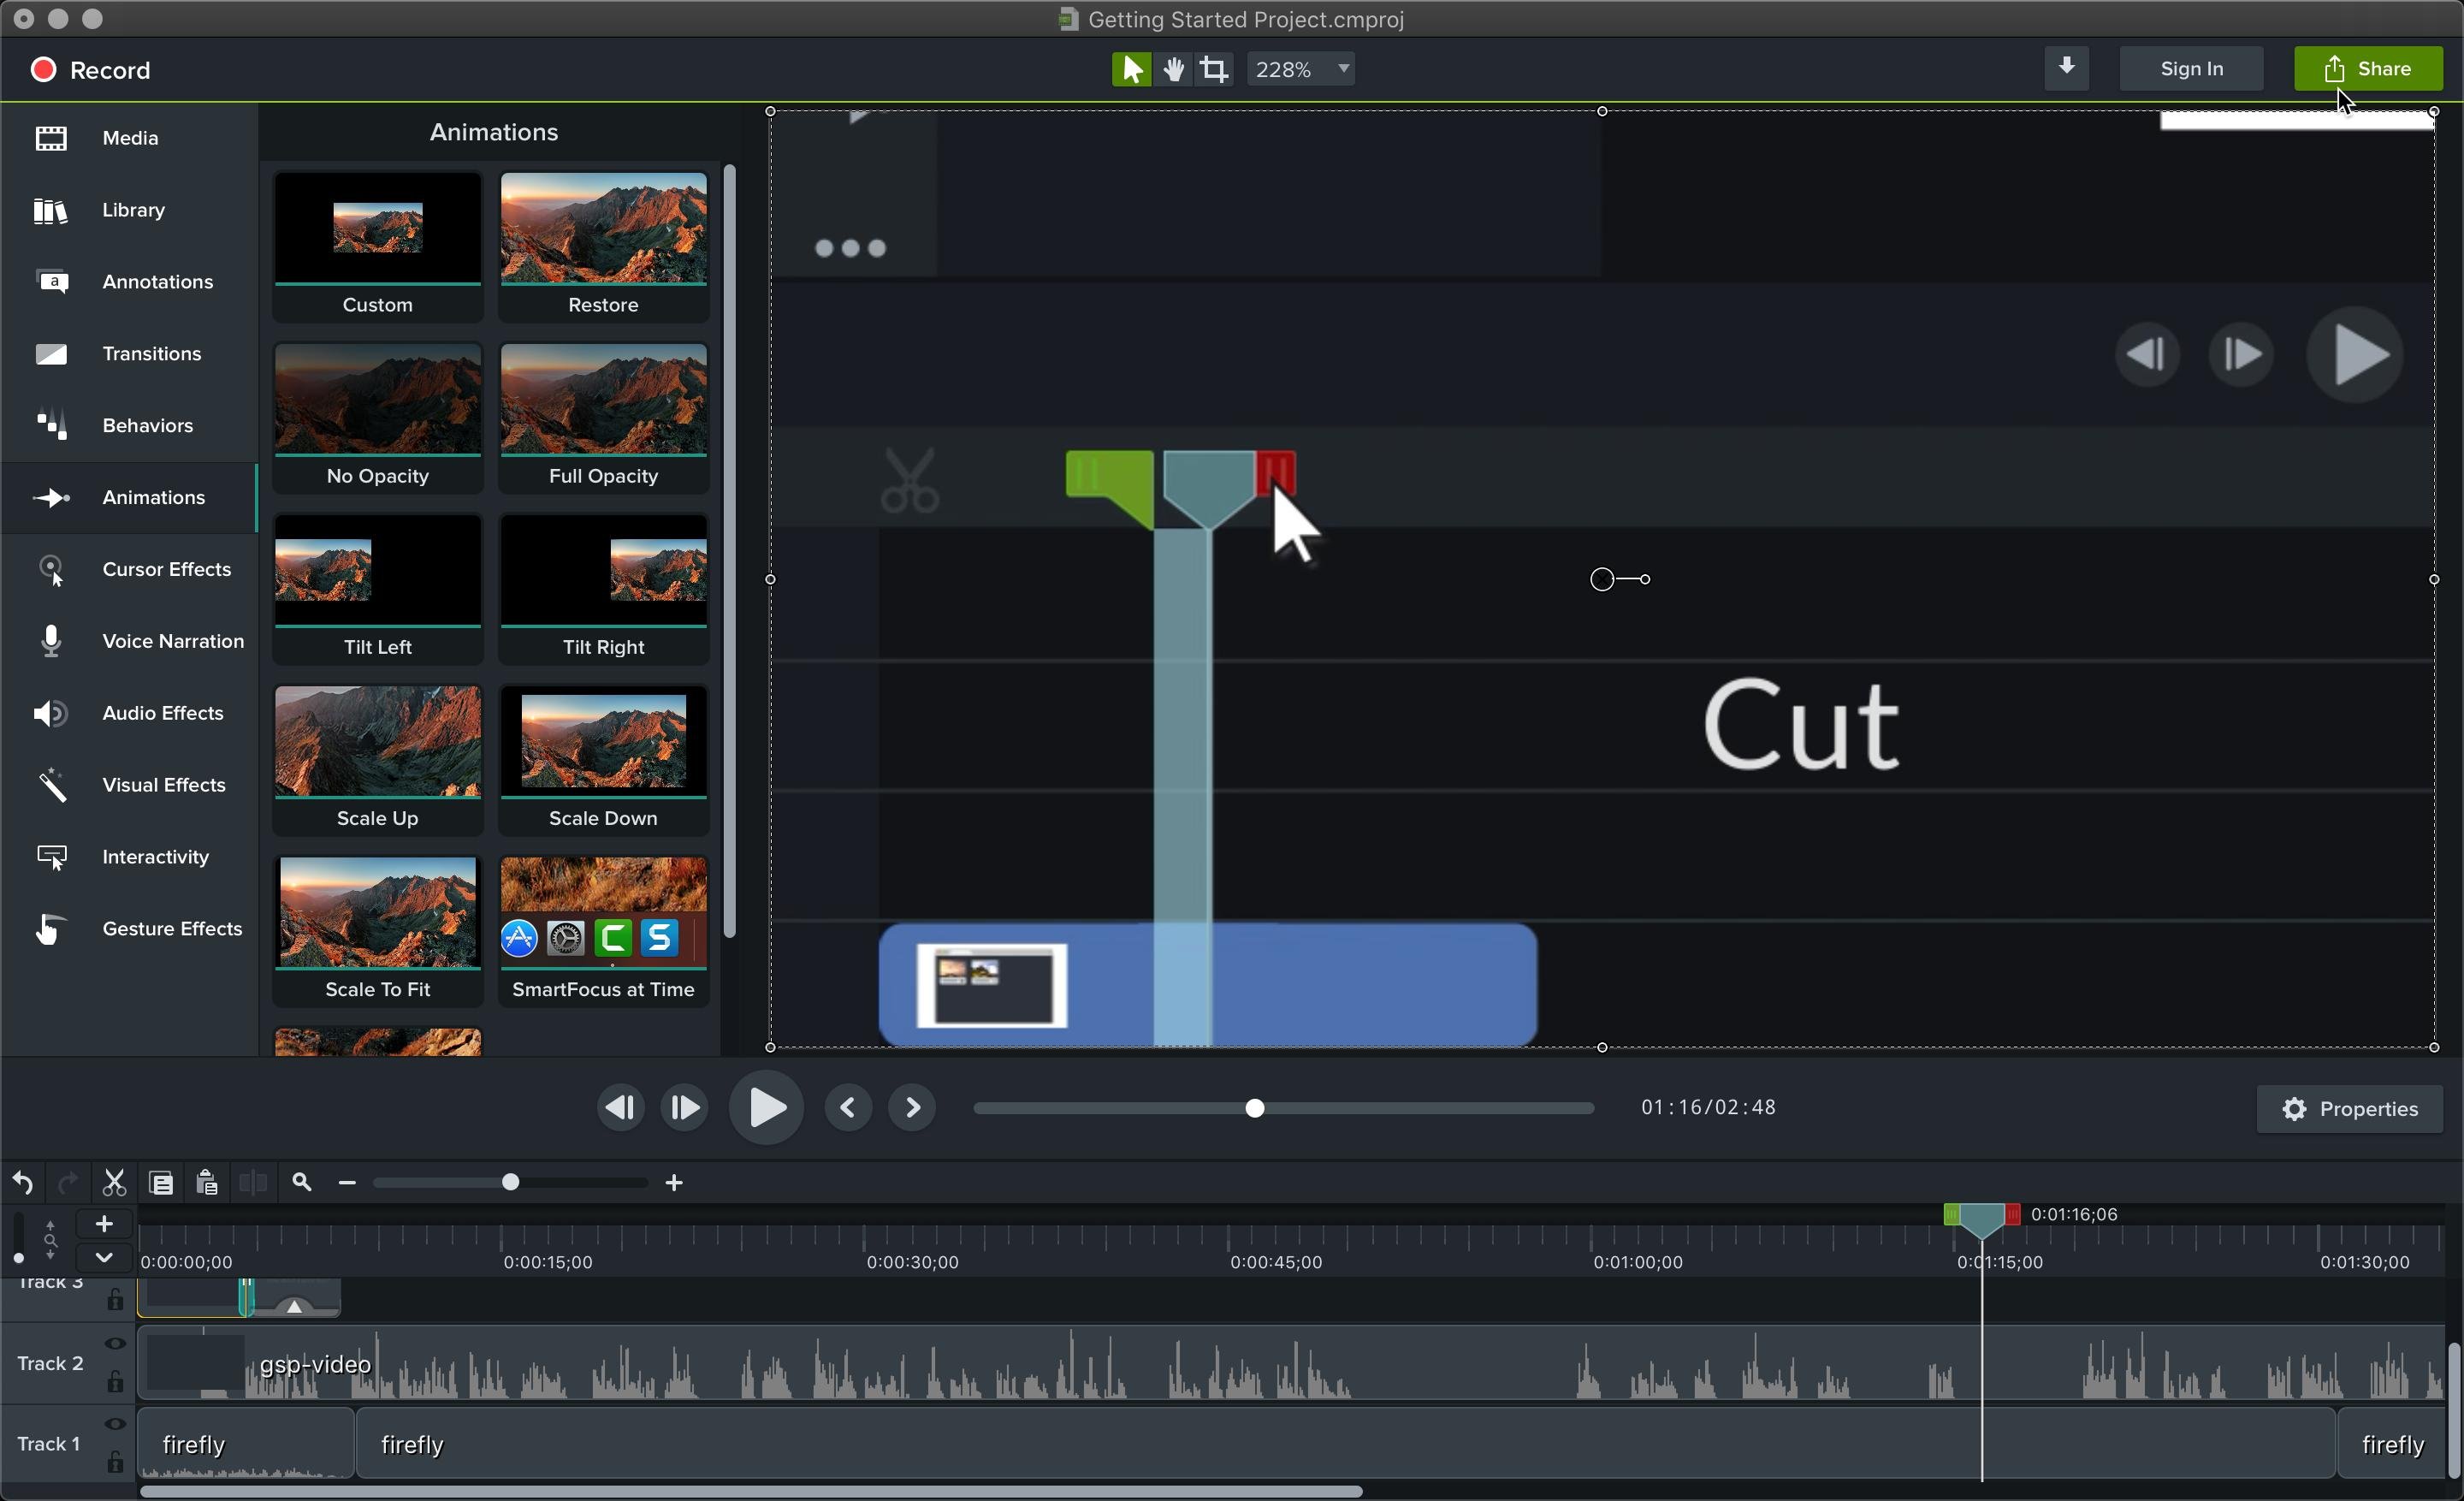Viewport: 2464px width, 1501px height.
Task: Select the crop tool in canvas toolbar
Action: click(1214, 69)
